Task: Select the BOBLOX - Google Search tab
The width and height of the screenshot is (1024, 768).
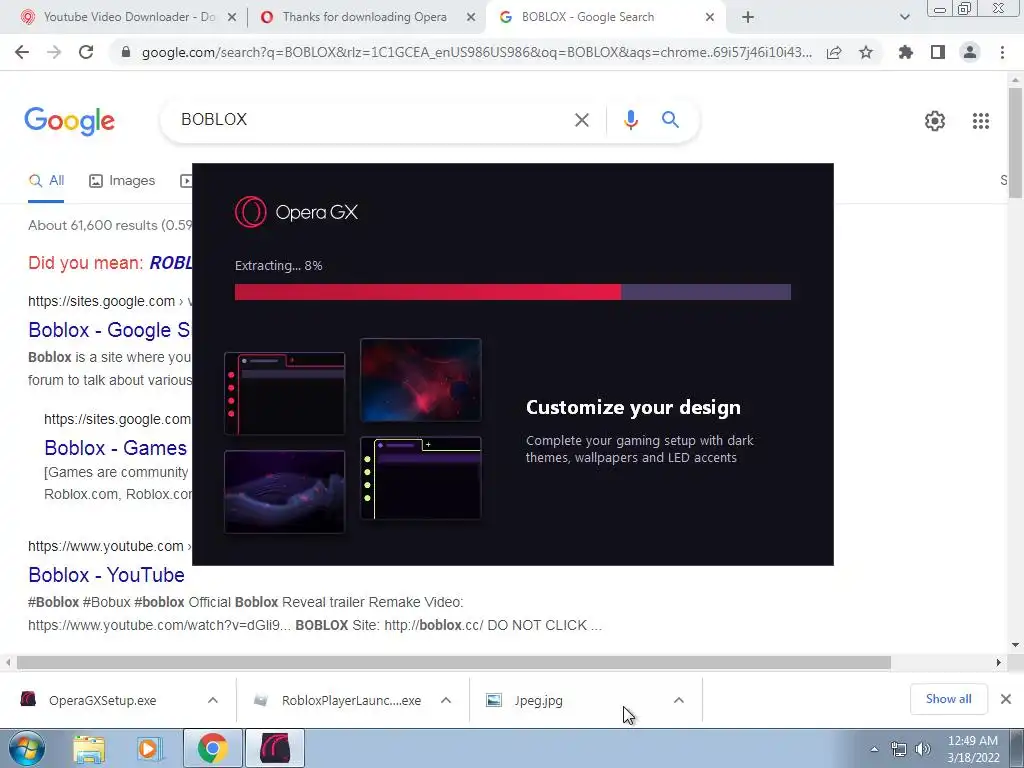Action: coord(588,17)
